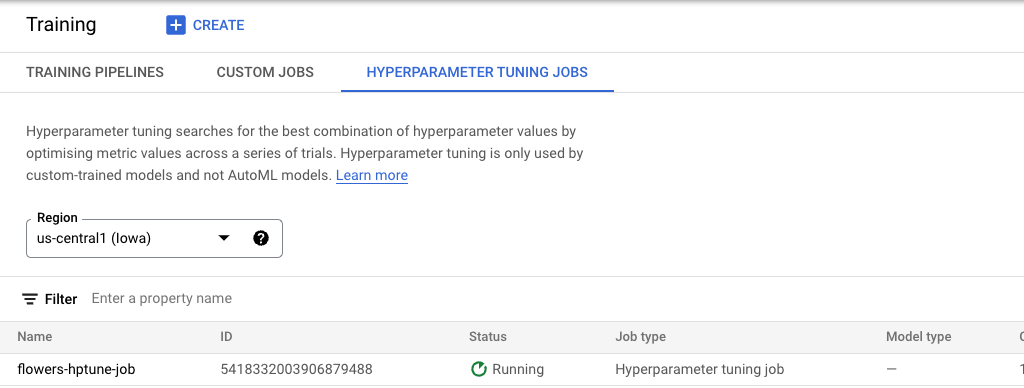Click the Filter property name input field
The height and width of the screenshot is (388, 1024).
point(161,299)
